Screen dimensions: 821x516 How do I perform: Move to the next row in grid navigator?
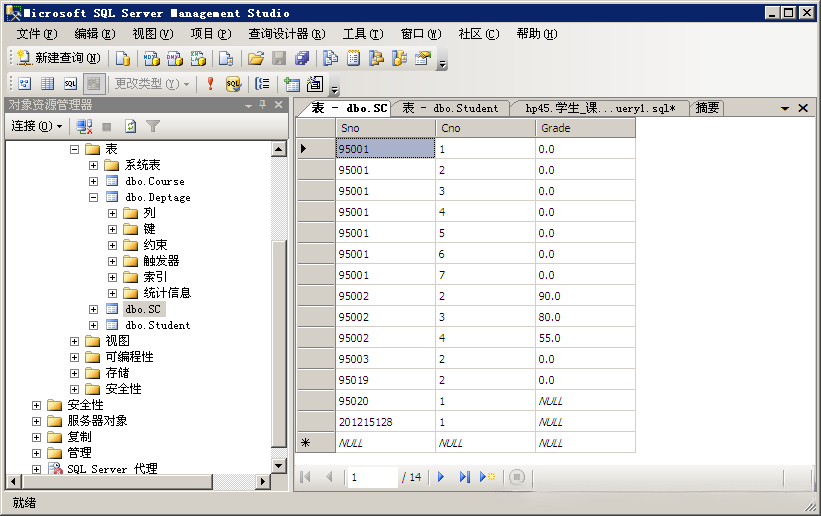441,477
